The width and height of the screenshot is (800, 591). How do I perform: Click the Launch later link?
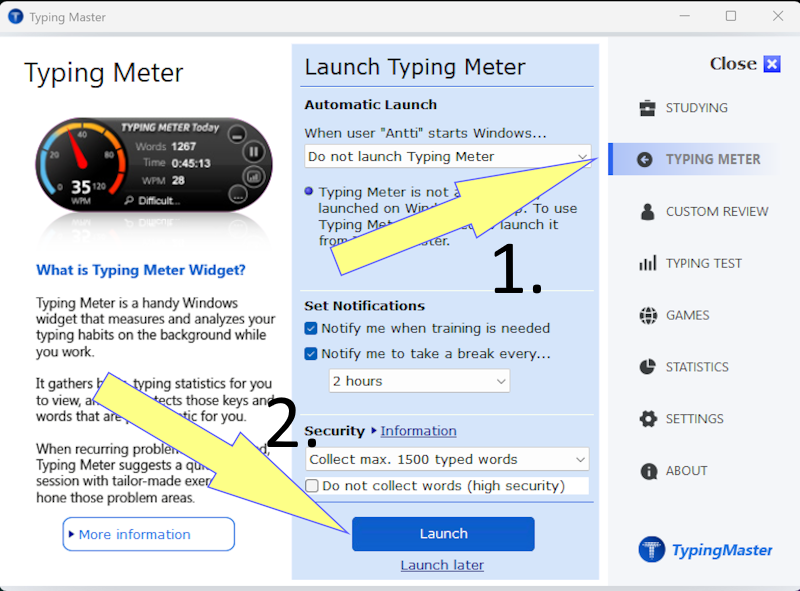point(442,565)
